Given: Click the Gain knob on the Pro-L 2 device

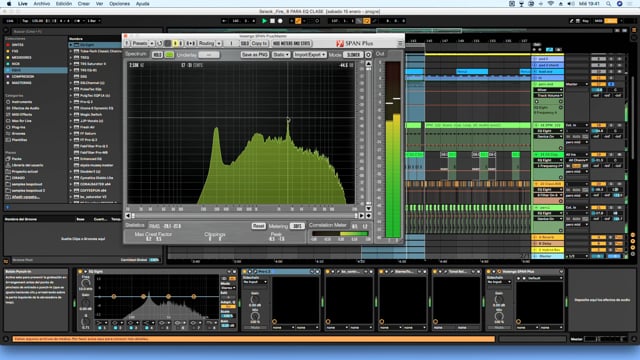Looking at the screenshot, I should point(255,300).
